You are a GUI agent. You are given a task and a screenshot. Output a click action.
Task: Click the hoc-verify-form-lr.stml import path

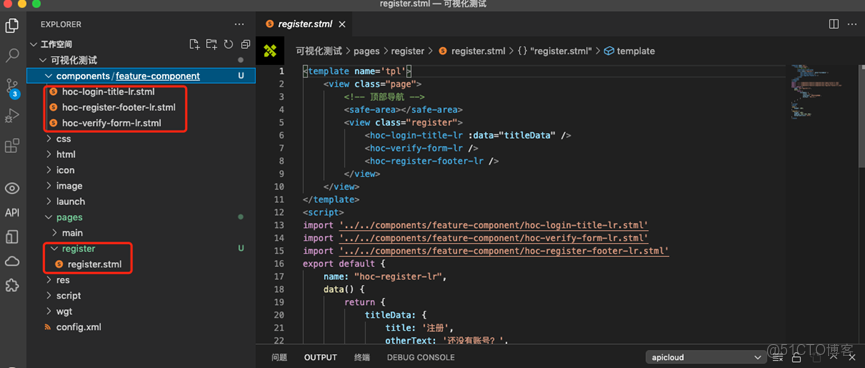494,238
